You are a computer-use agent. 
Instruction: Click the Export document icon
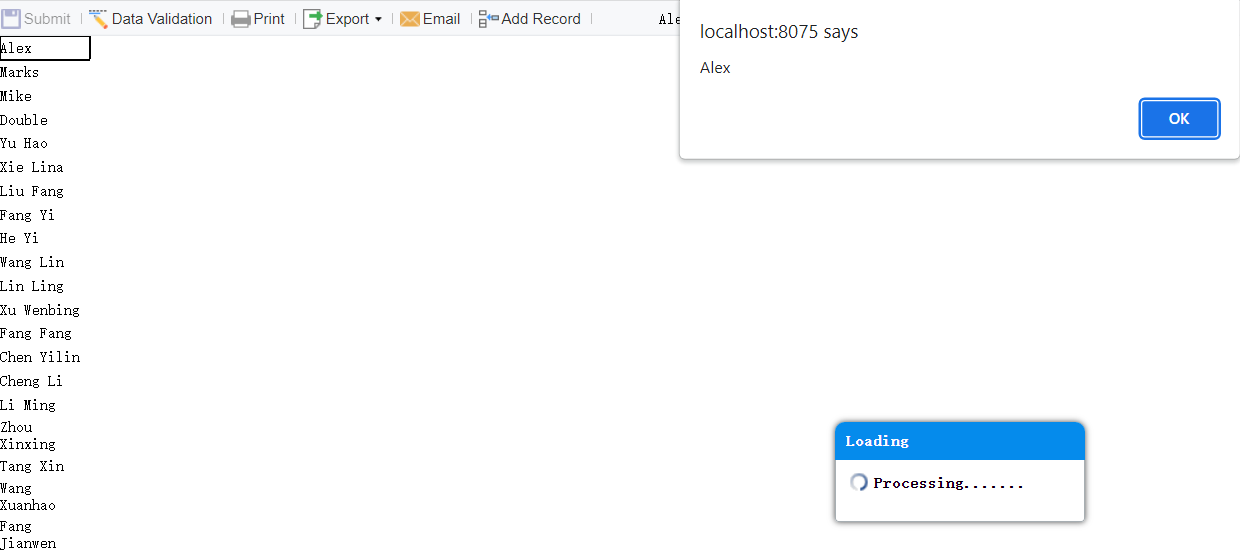(312, 19)
